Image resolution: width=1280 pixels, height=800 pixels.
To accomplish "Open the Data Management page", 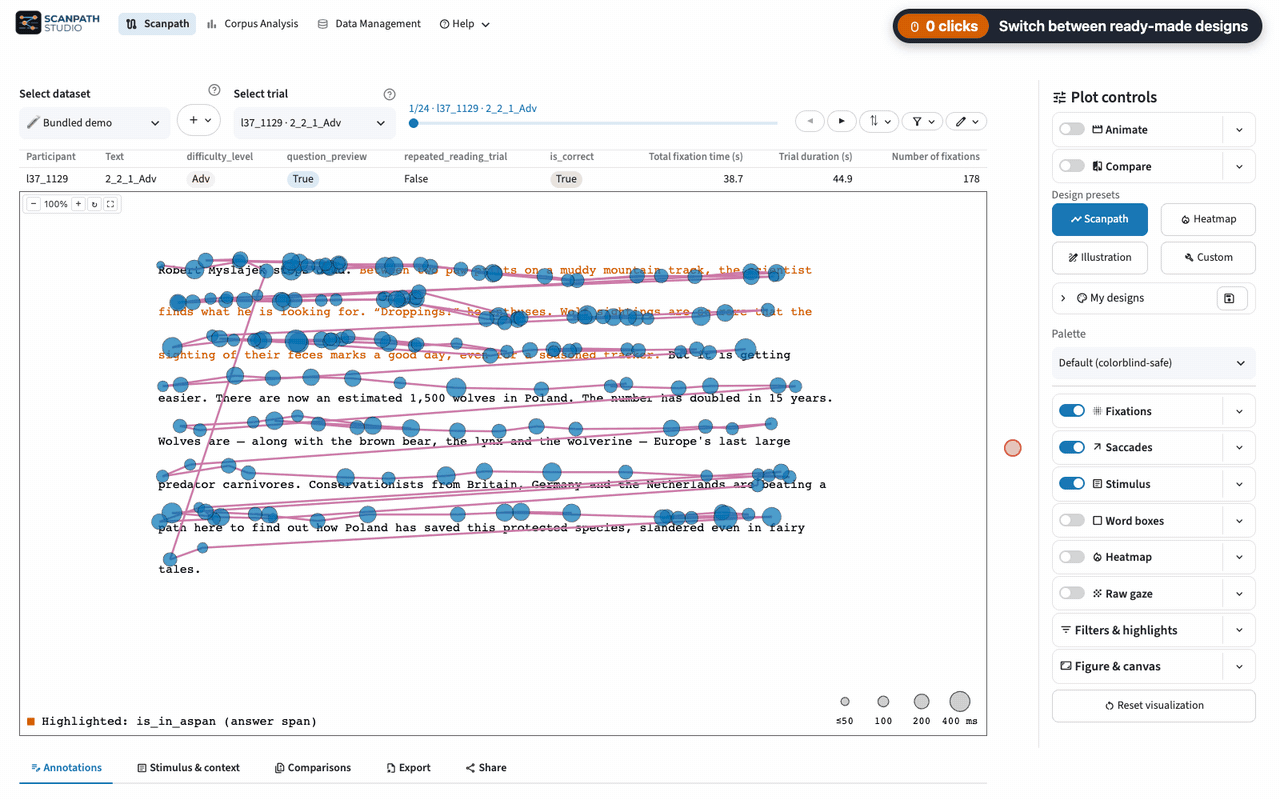I will 369,24.
